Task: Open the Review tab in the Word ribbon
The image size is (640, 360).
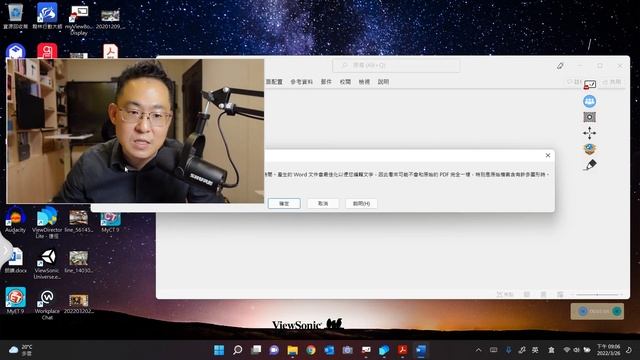Action: 345,82
